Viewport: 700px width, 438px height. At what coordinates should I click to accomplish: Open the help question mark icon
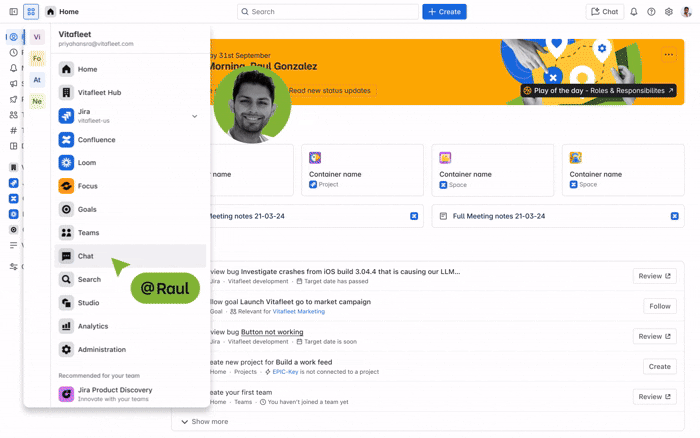[x=651, y=12]
